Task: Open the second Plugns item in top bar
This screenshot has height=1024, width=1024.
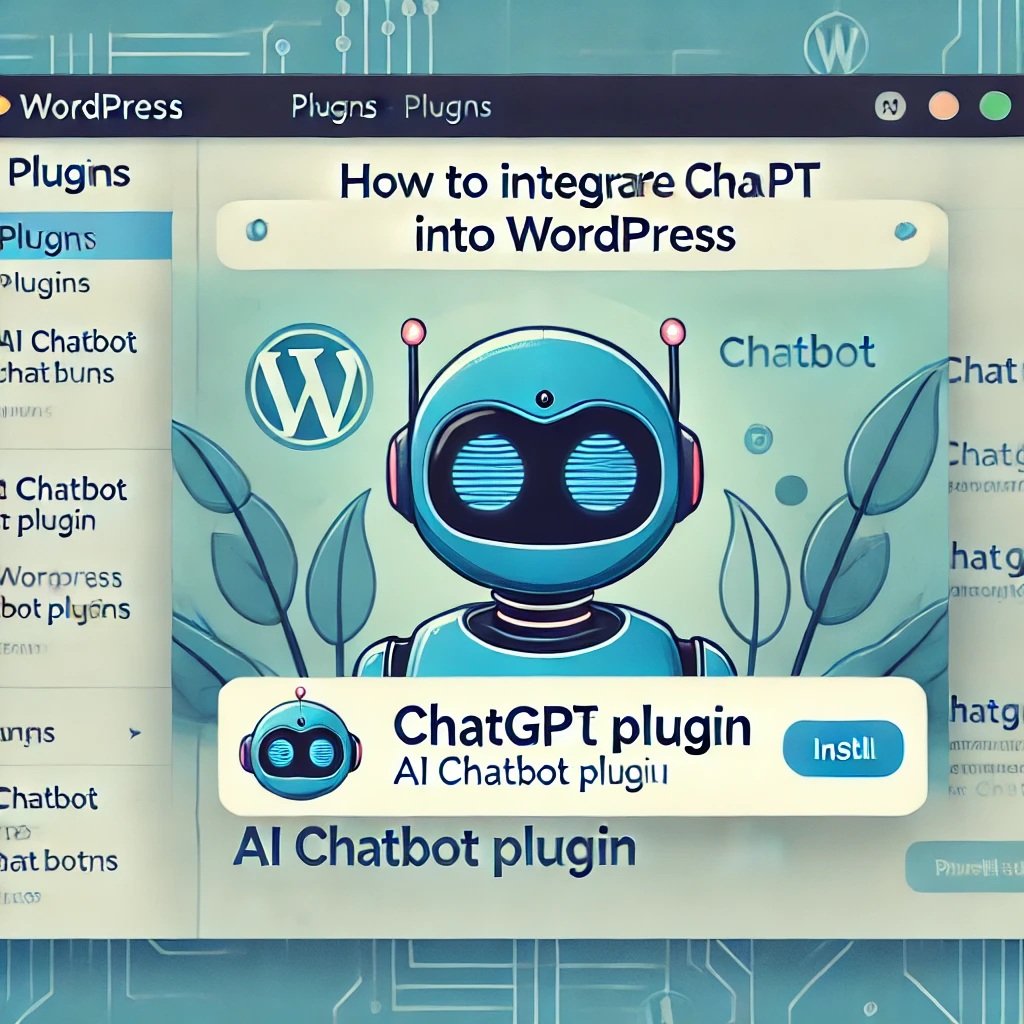Action: [x=447, y=108]
